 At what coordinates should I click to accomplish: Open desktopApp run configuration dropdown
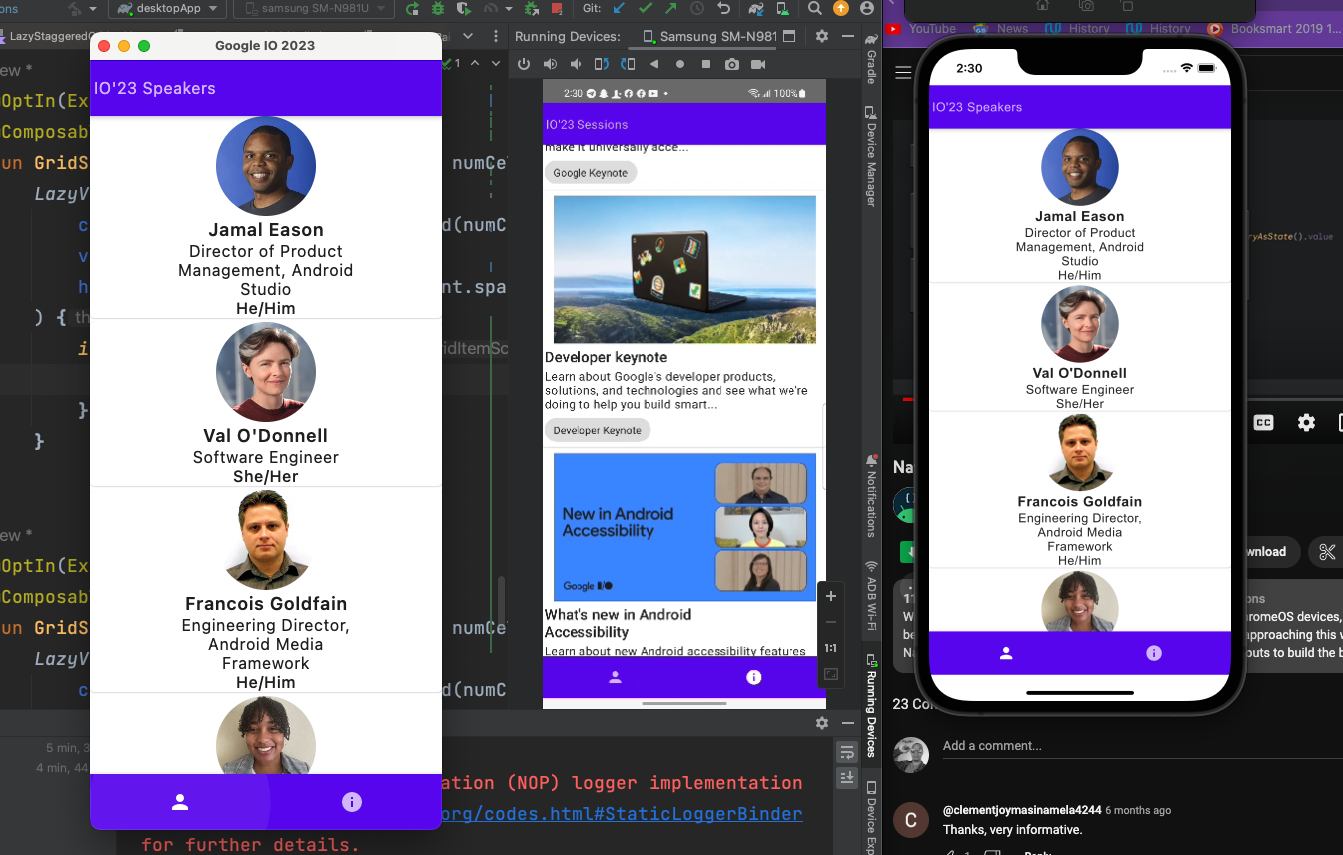[x=167, y=9]
